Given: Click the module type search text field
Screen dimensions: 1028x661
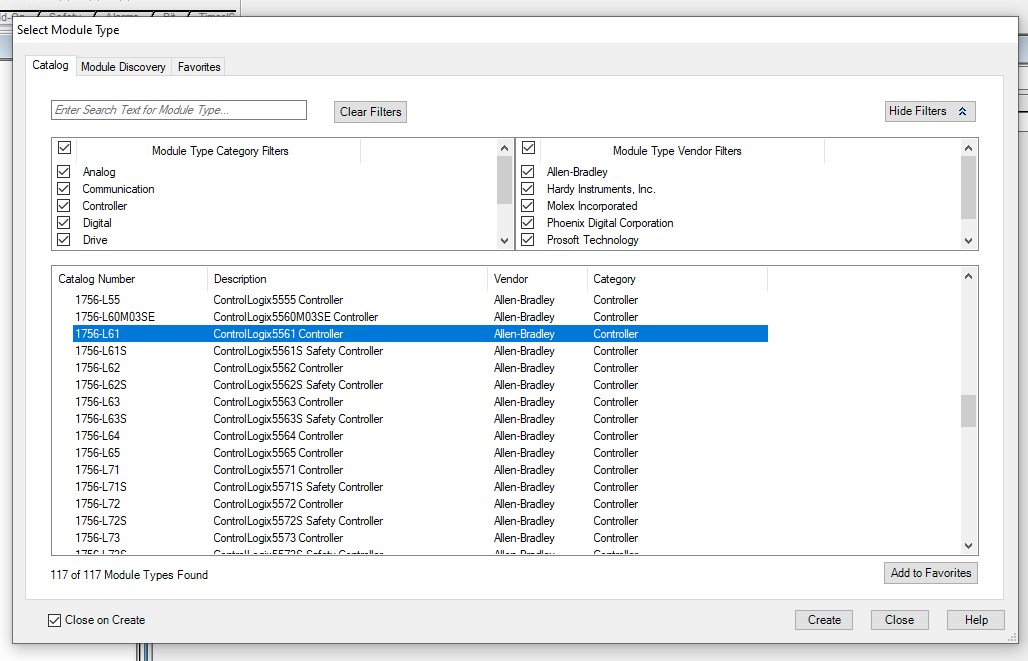Looking at the screenshot, I should [179, 110].
